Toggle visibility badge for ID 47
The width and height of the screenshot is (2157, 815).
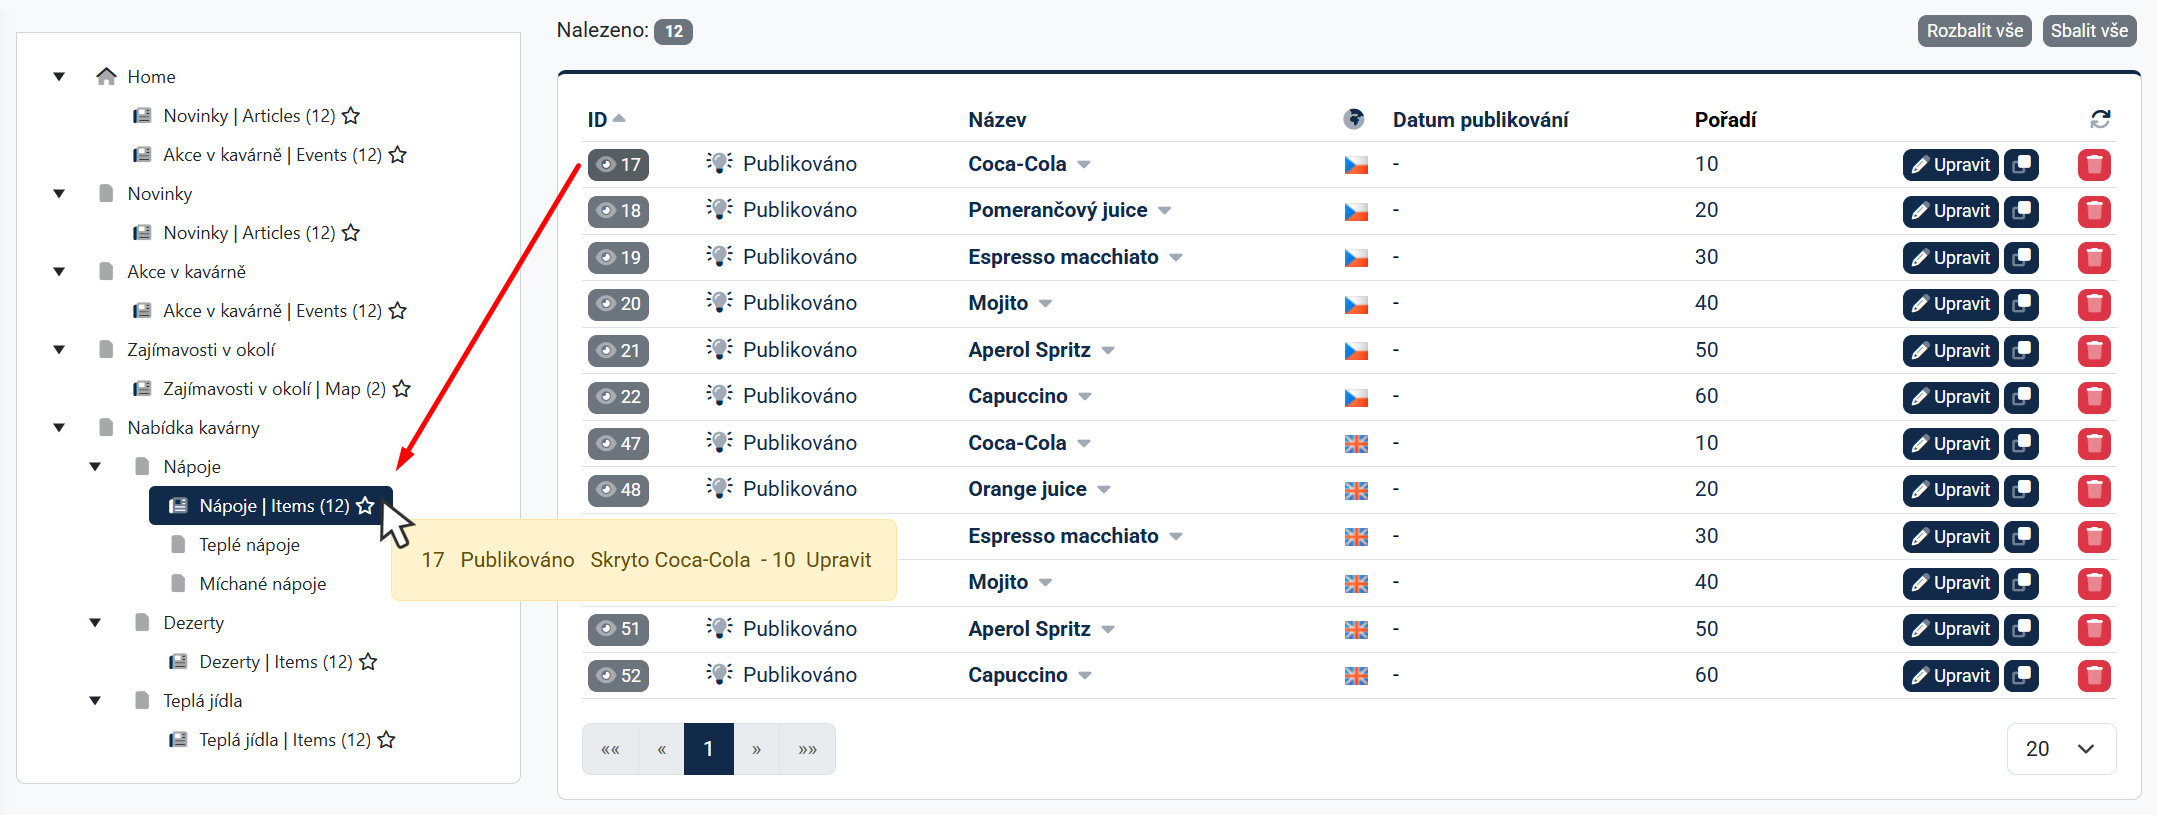click(618, 444)
